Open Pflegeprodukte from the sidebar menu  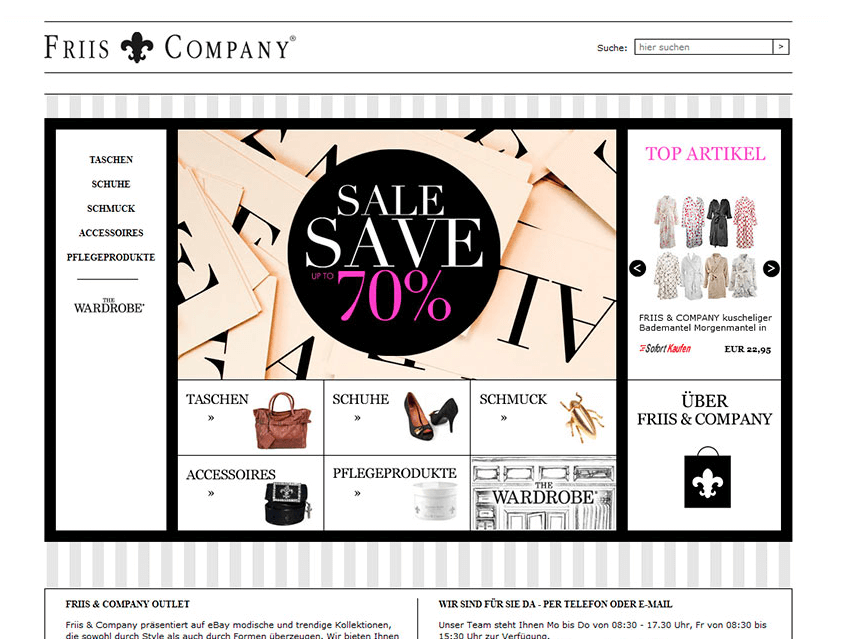click(111, 257)
